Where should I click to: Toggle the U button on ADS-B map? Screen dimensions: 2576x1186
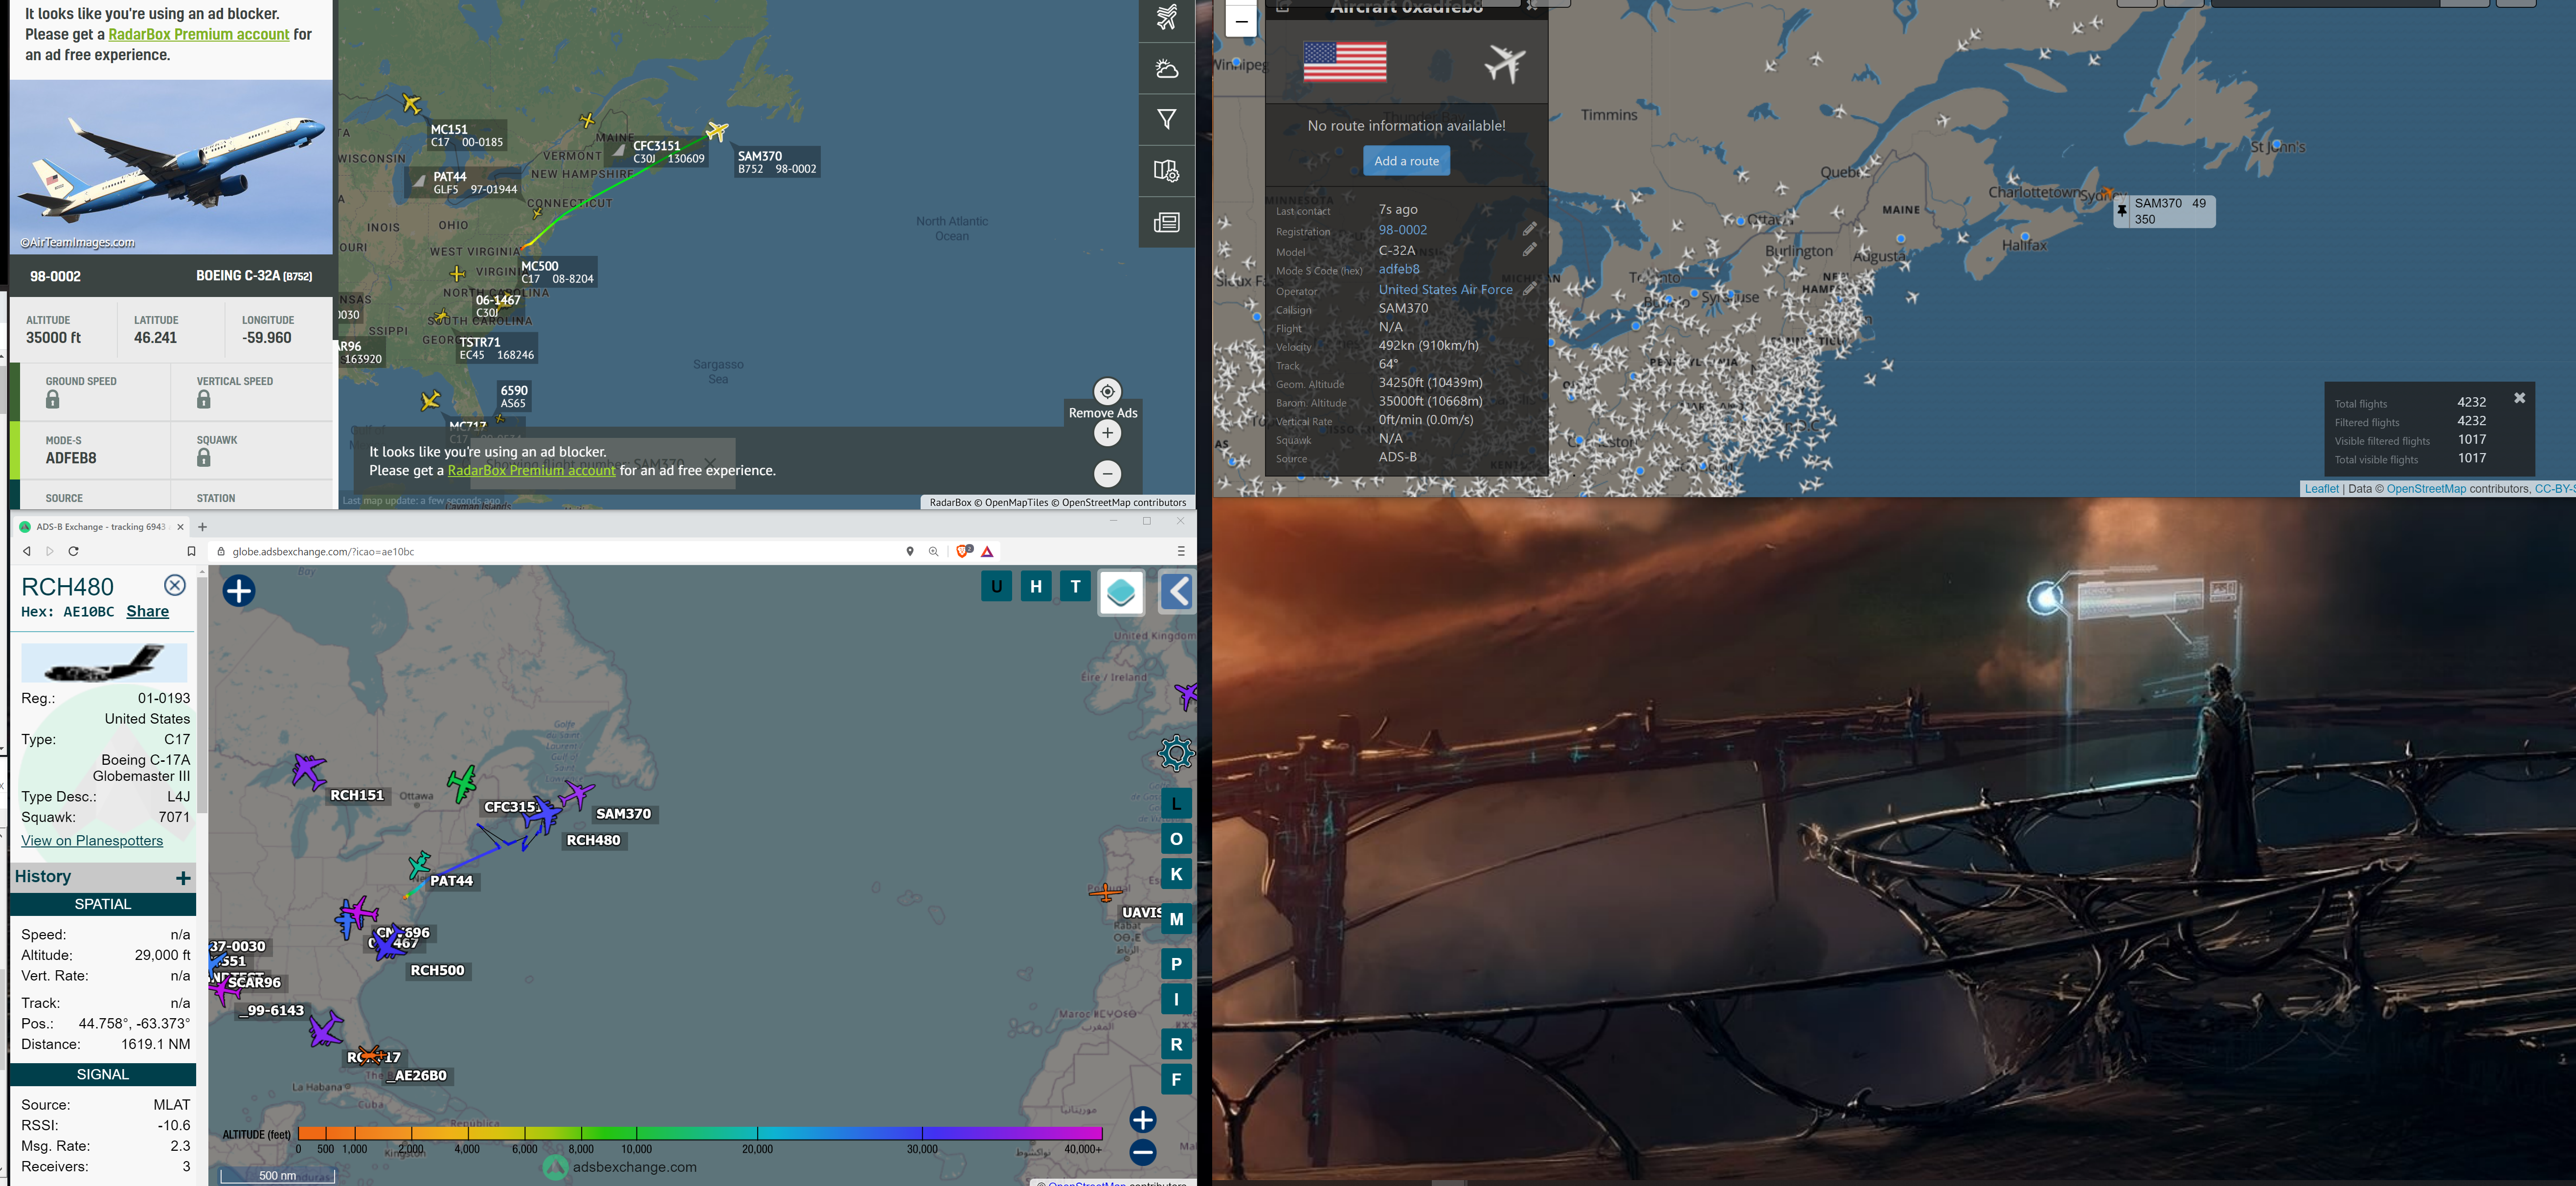pos(996,587)
